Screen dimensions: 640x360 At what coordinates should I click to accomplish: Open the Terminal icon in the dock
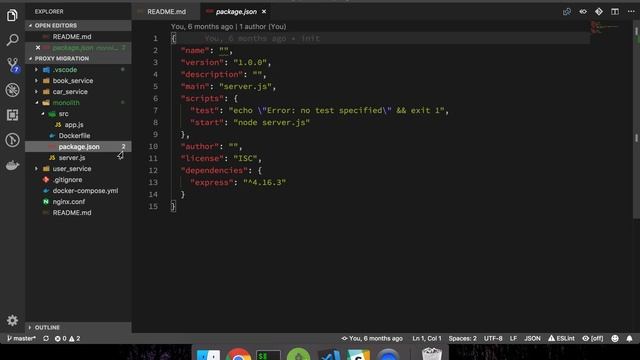pos(268,355)
